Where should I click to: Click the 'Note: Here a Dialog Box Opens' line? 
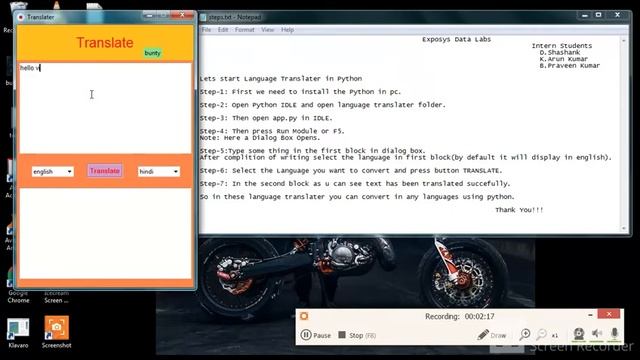260,138
